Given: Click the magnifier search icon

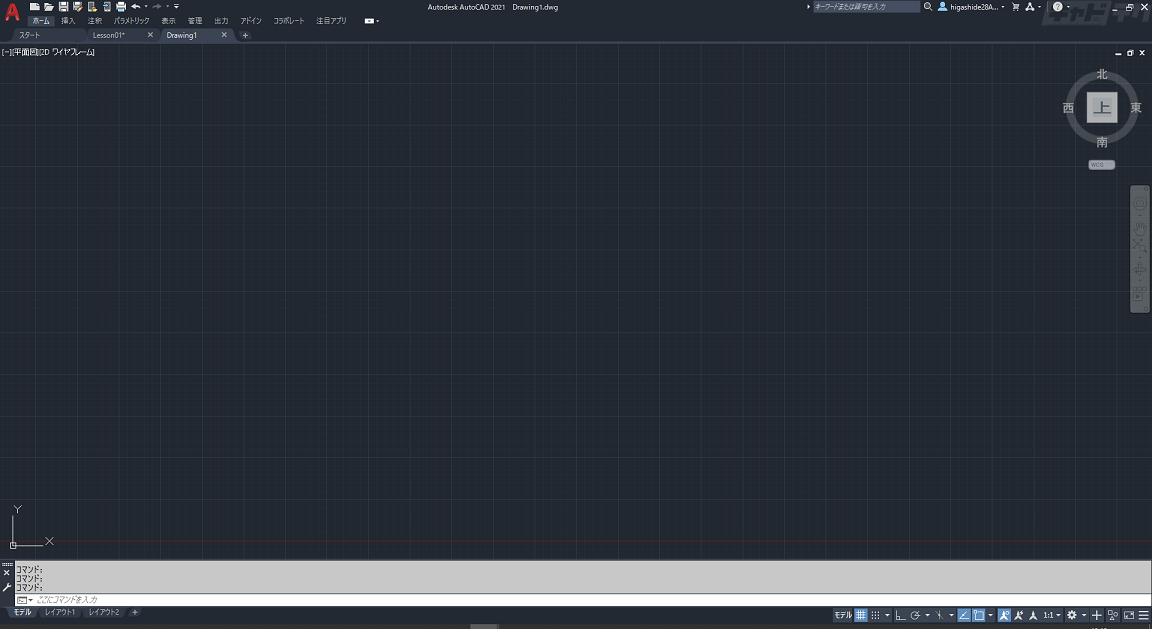Looking at the screenshot, I should (x=928, y=7).
